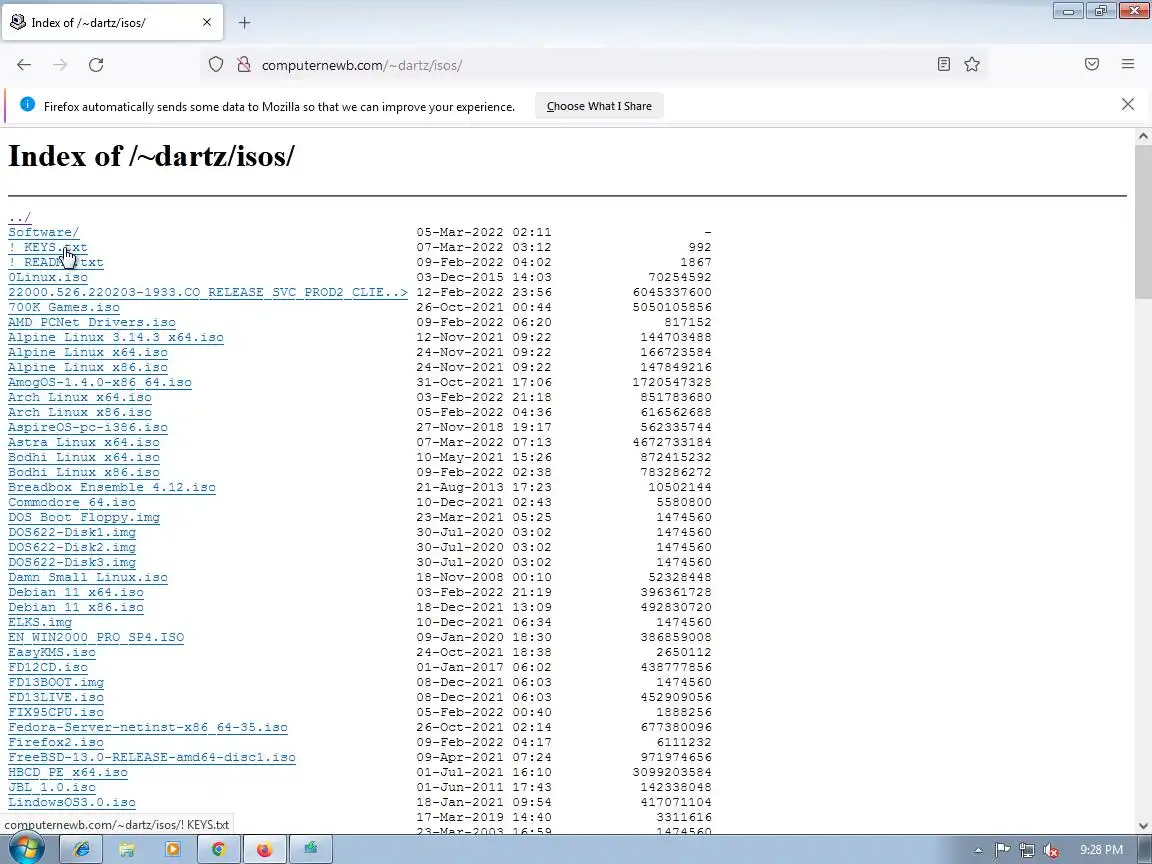Screen dimensions: 1152x864
Task: Download ELKS.img
Action: pos(40,622)
